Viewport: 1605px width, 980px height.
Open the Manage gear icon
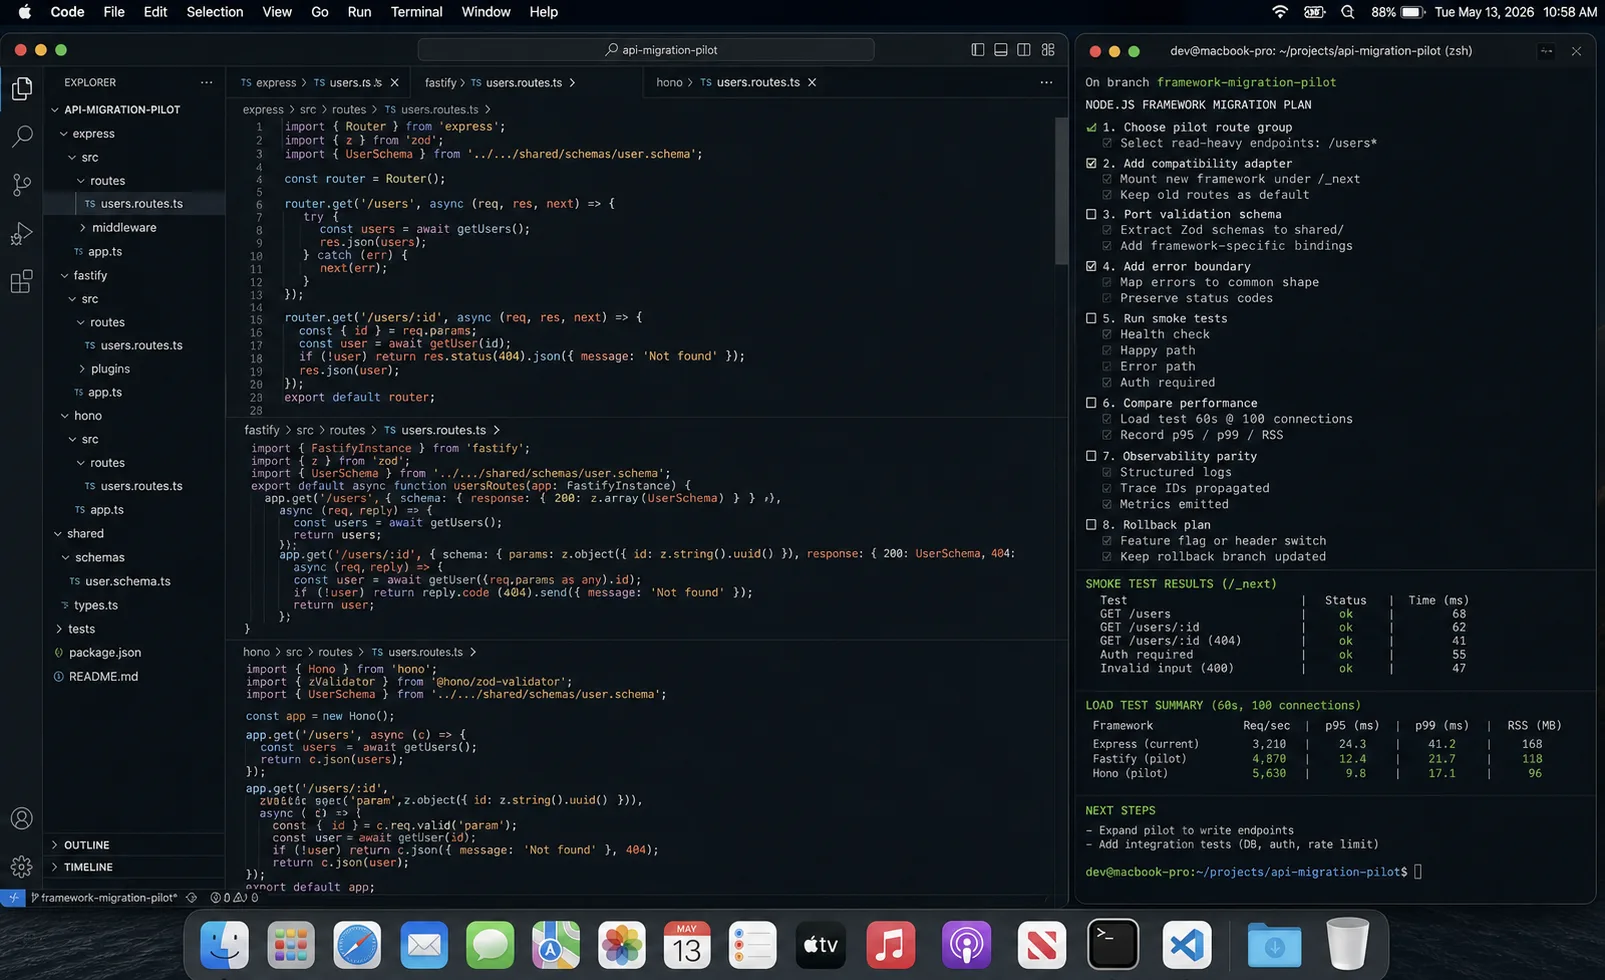[x=21, y=866]
